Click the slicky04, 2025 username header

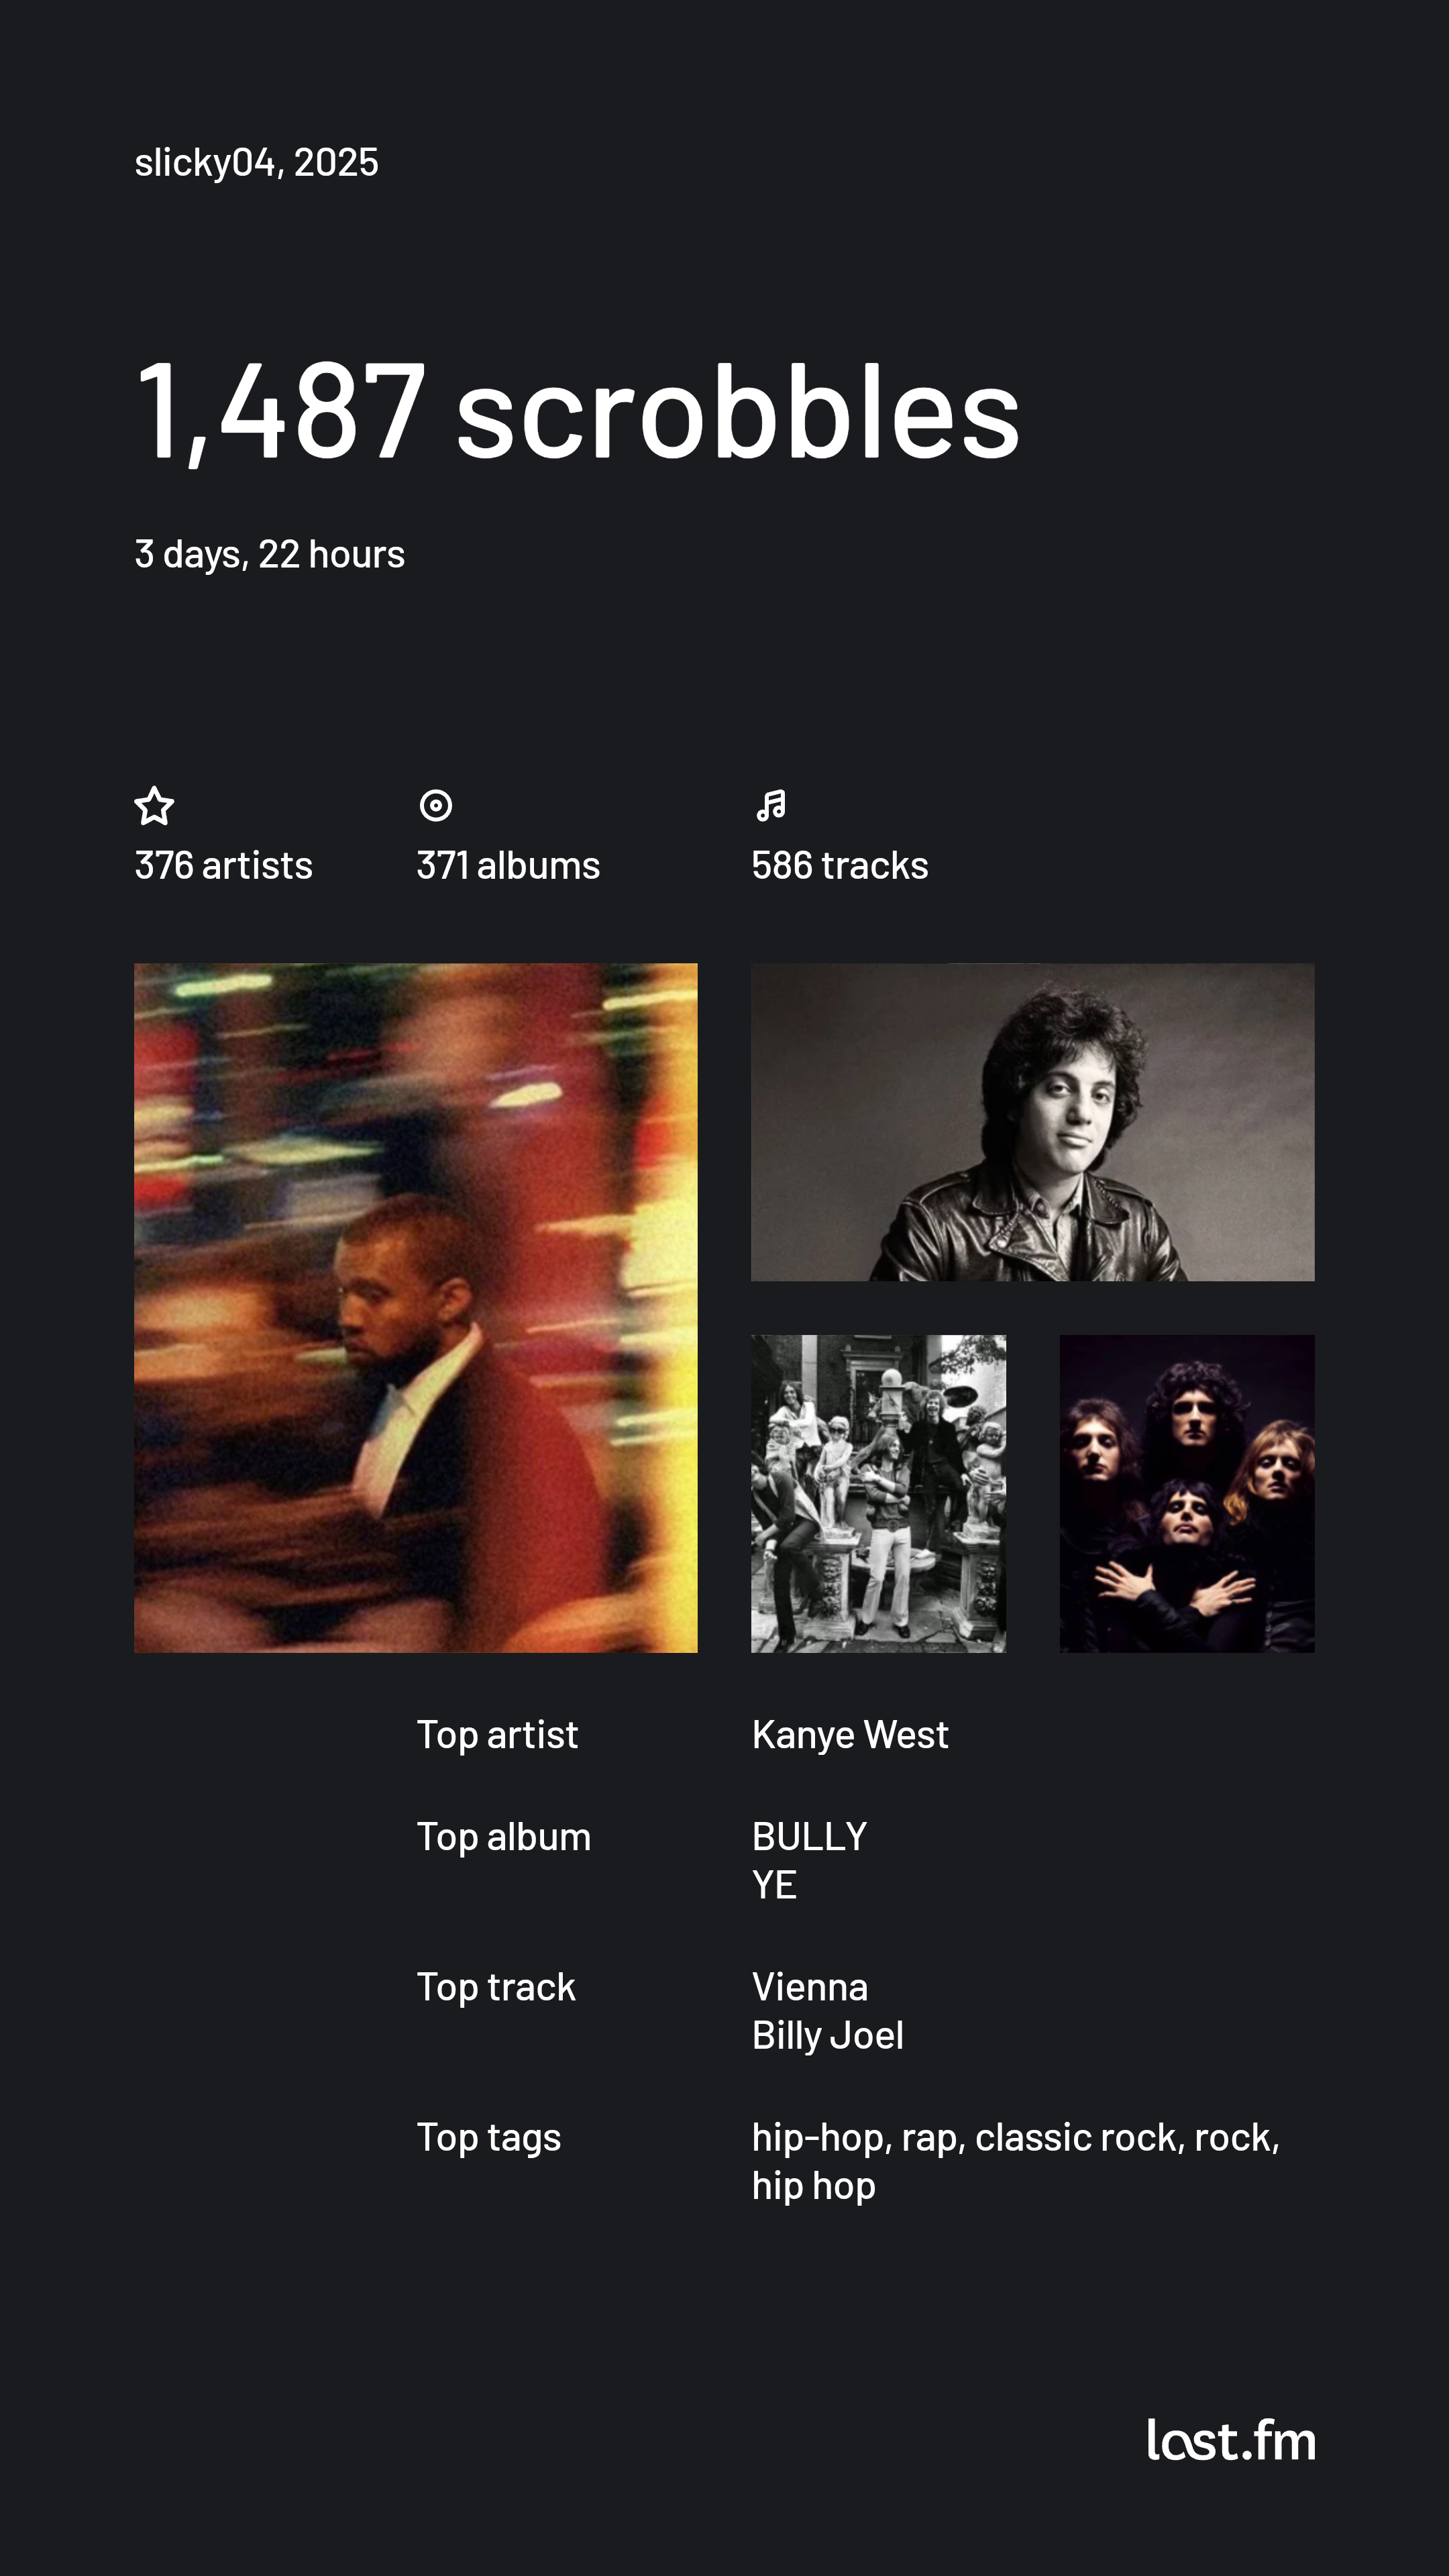(257, 162)
